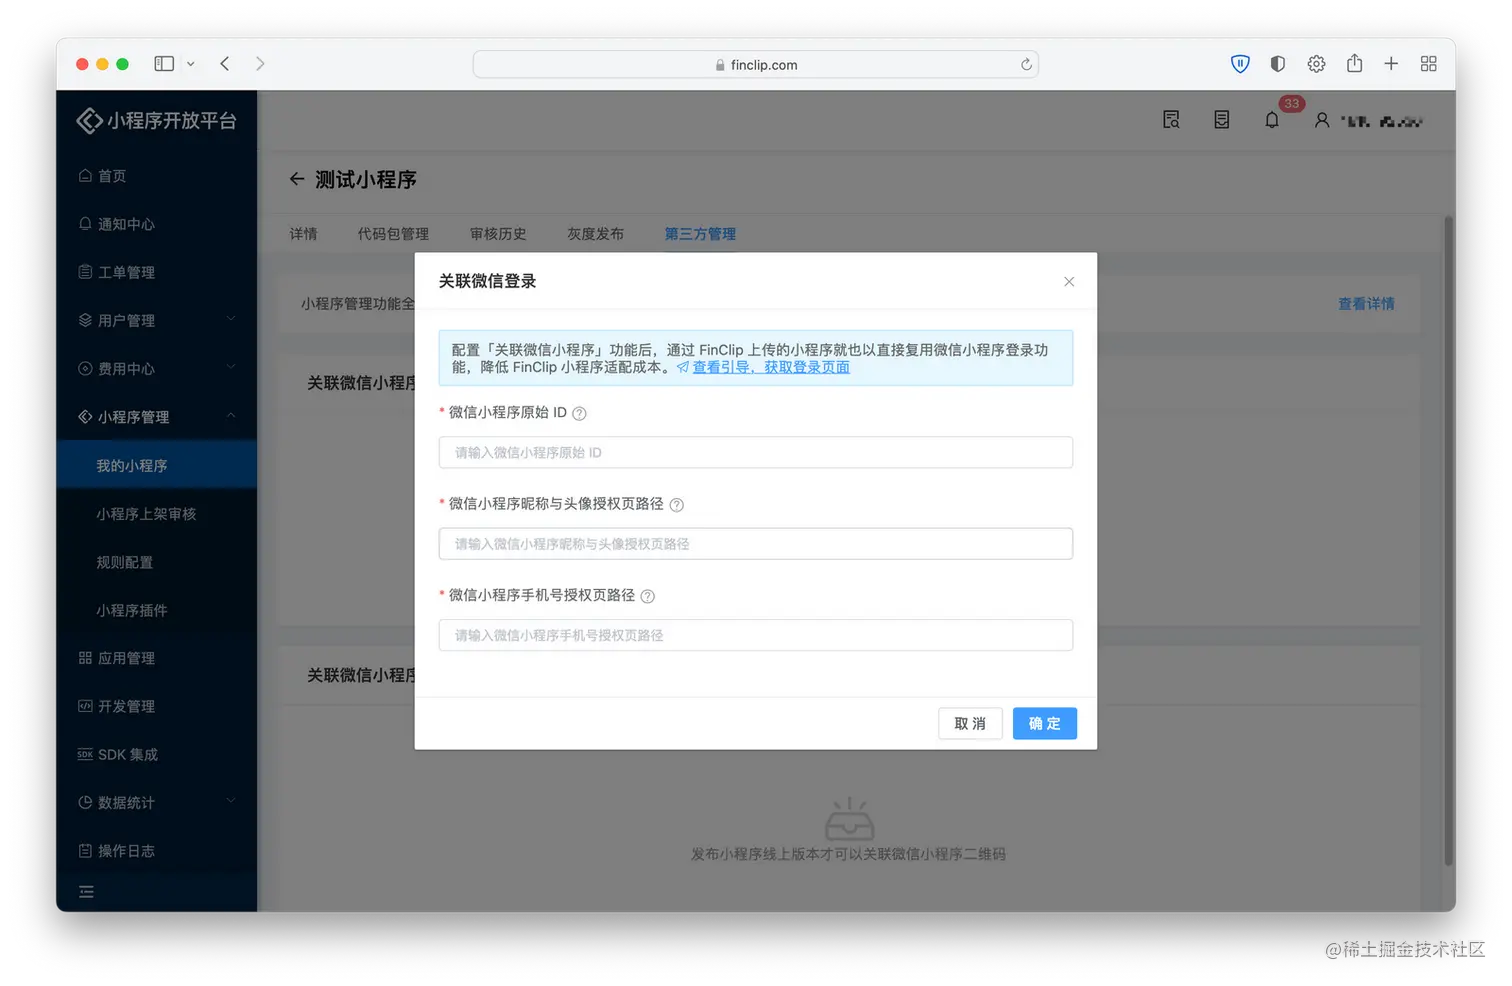Click the 确定 button
Viewport: 1512px width, 986px height.
tap(1044, 724)
